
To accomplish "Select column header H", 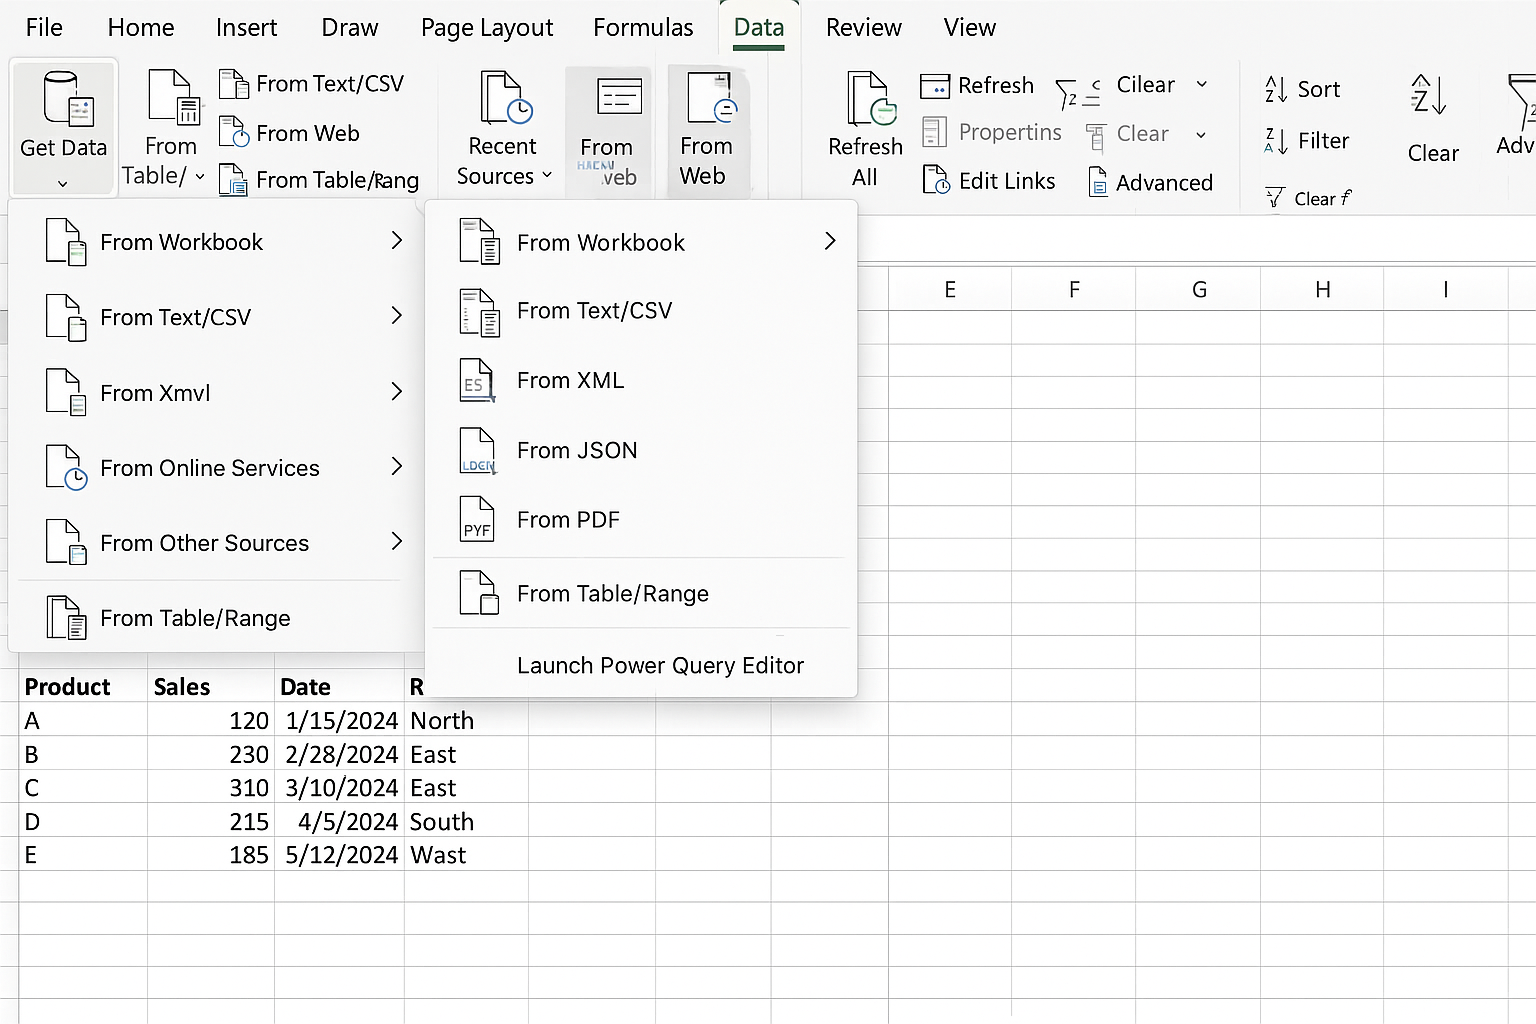I will click(x=1322, y=290).
